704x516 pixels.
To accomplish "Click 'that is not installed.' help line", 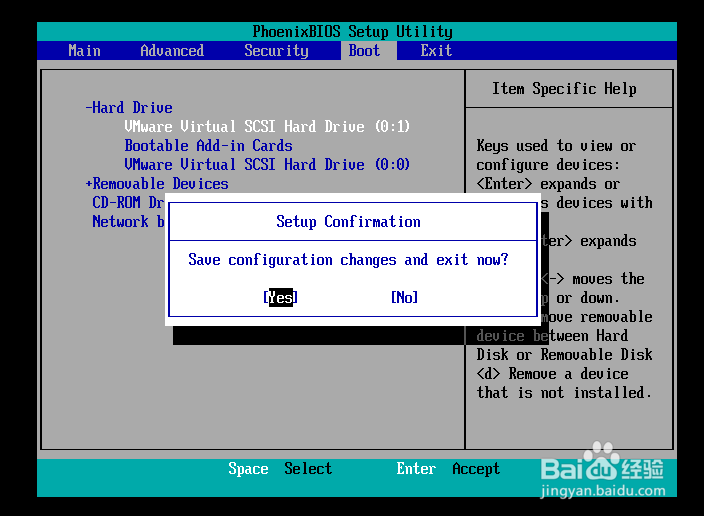I will [564, 393].
